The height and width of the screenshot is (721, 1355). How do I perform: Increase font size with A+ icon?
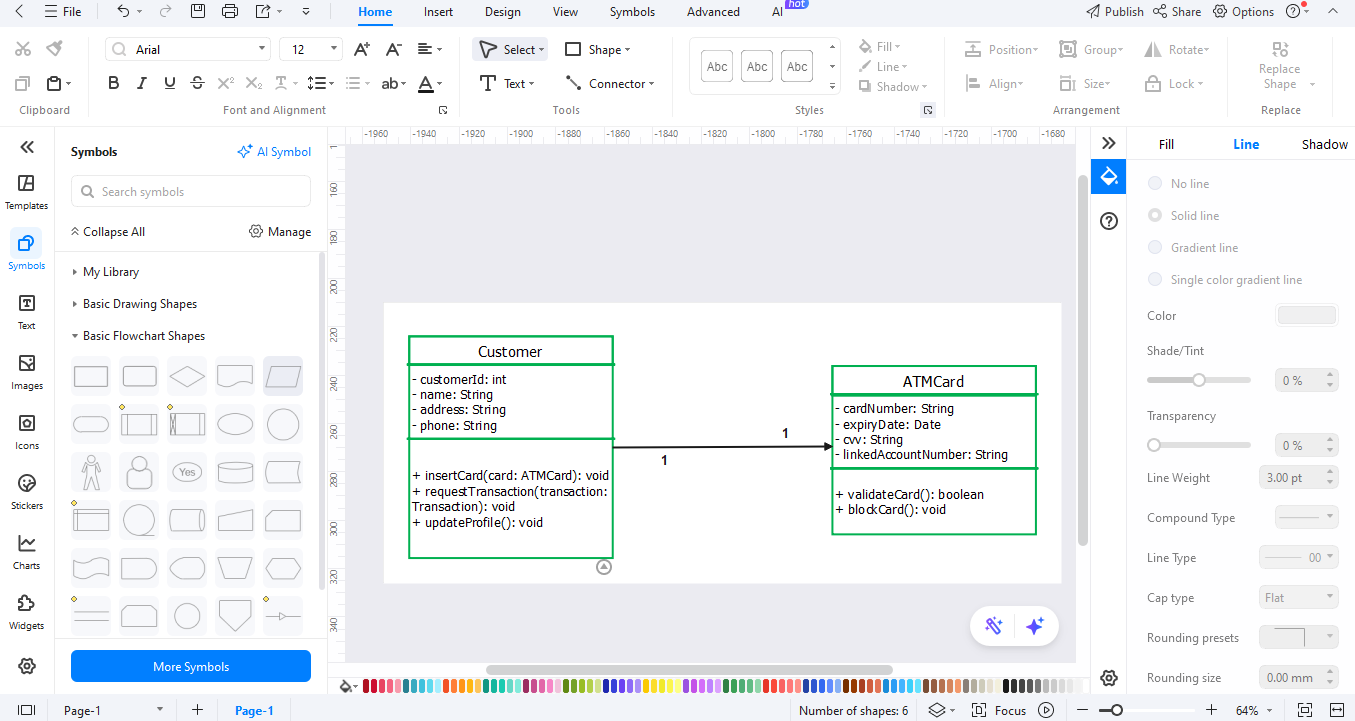[x=362, y=49]
